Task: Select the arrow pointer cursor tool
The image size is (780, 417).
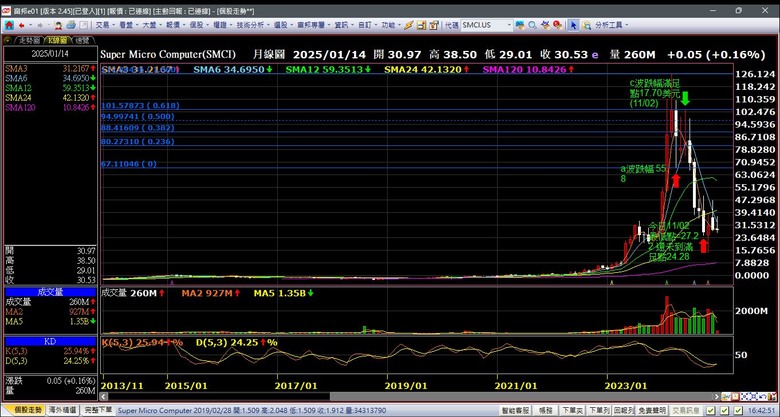Action: 574,25
